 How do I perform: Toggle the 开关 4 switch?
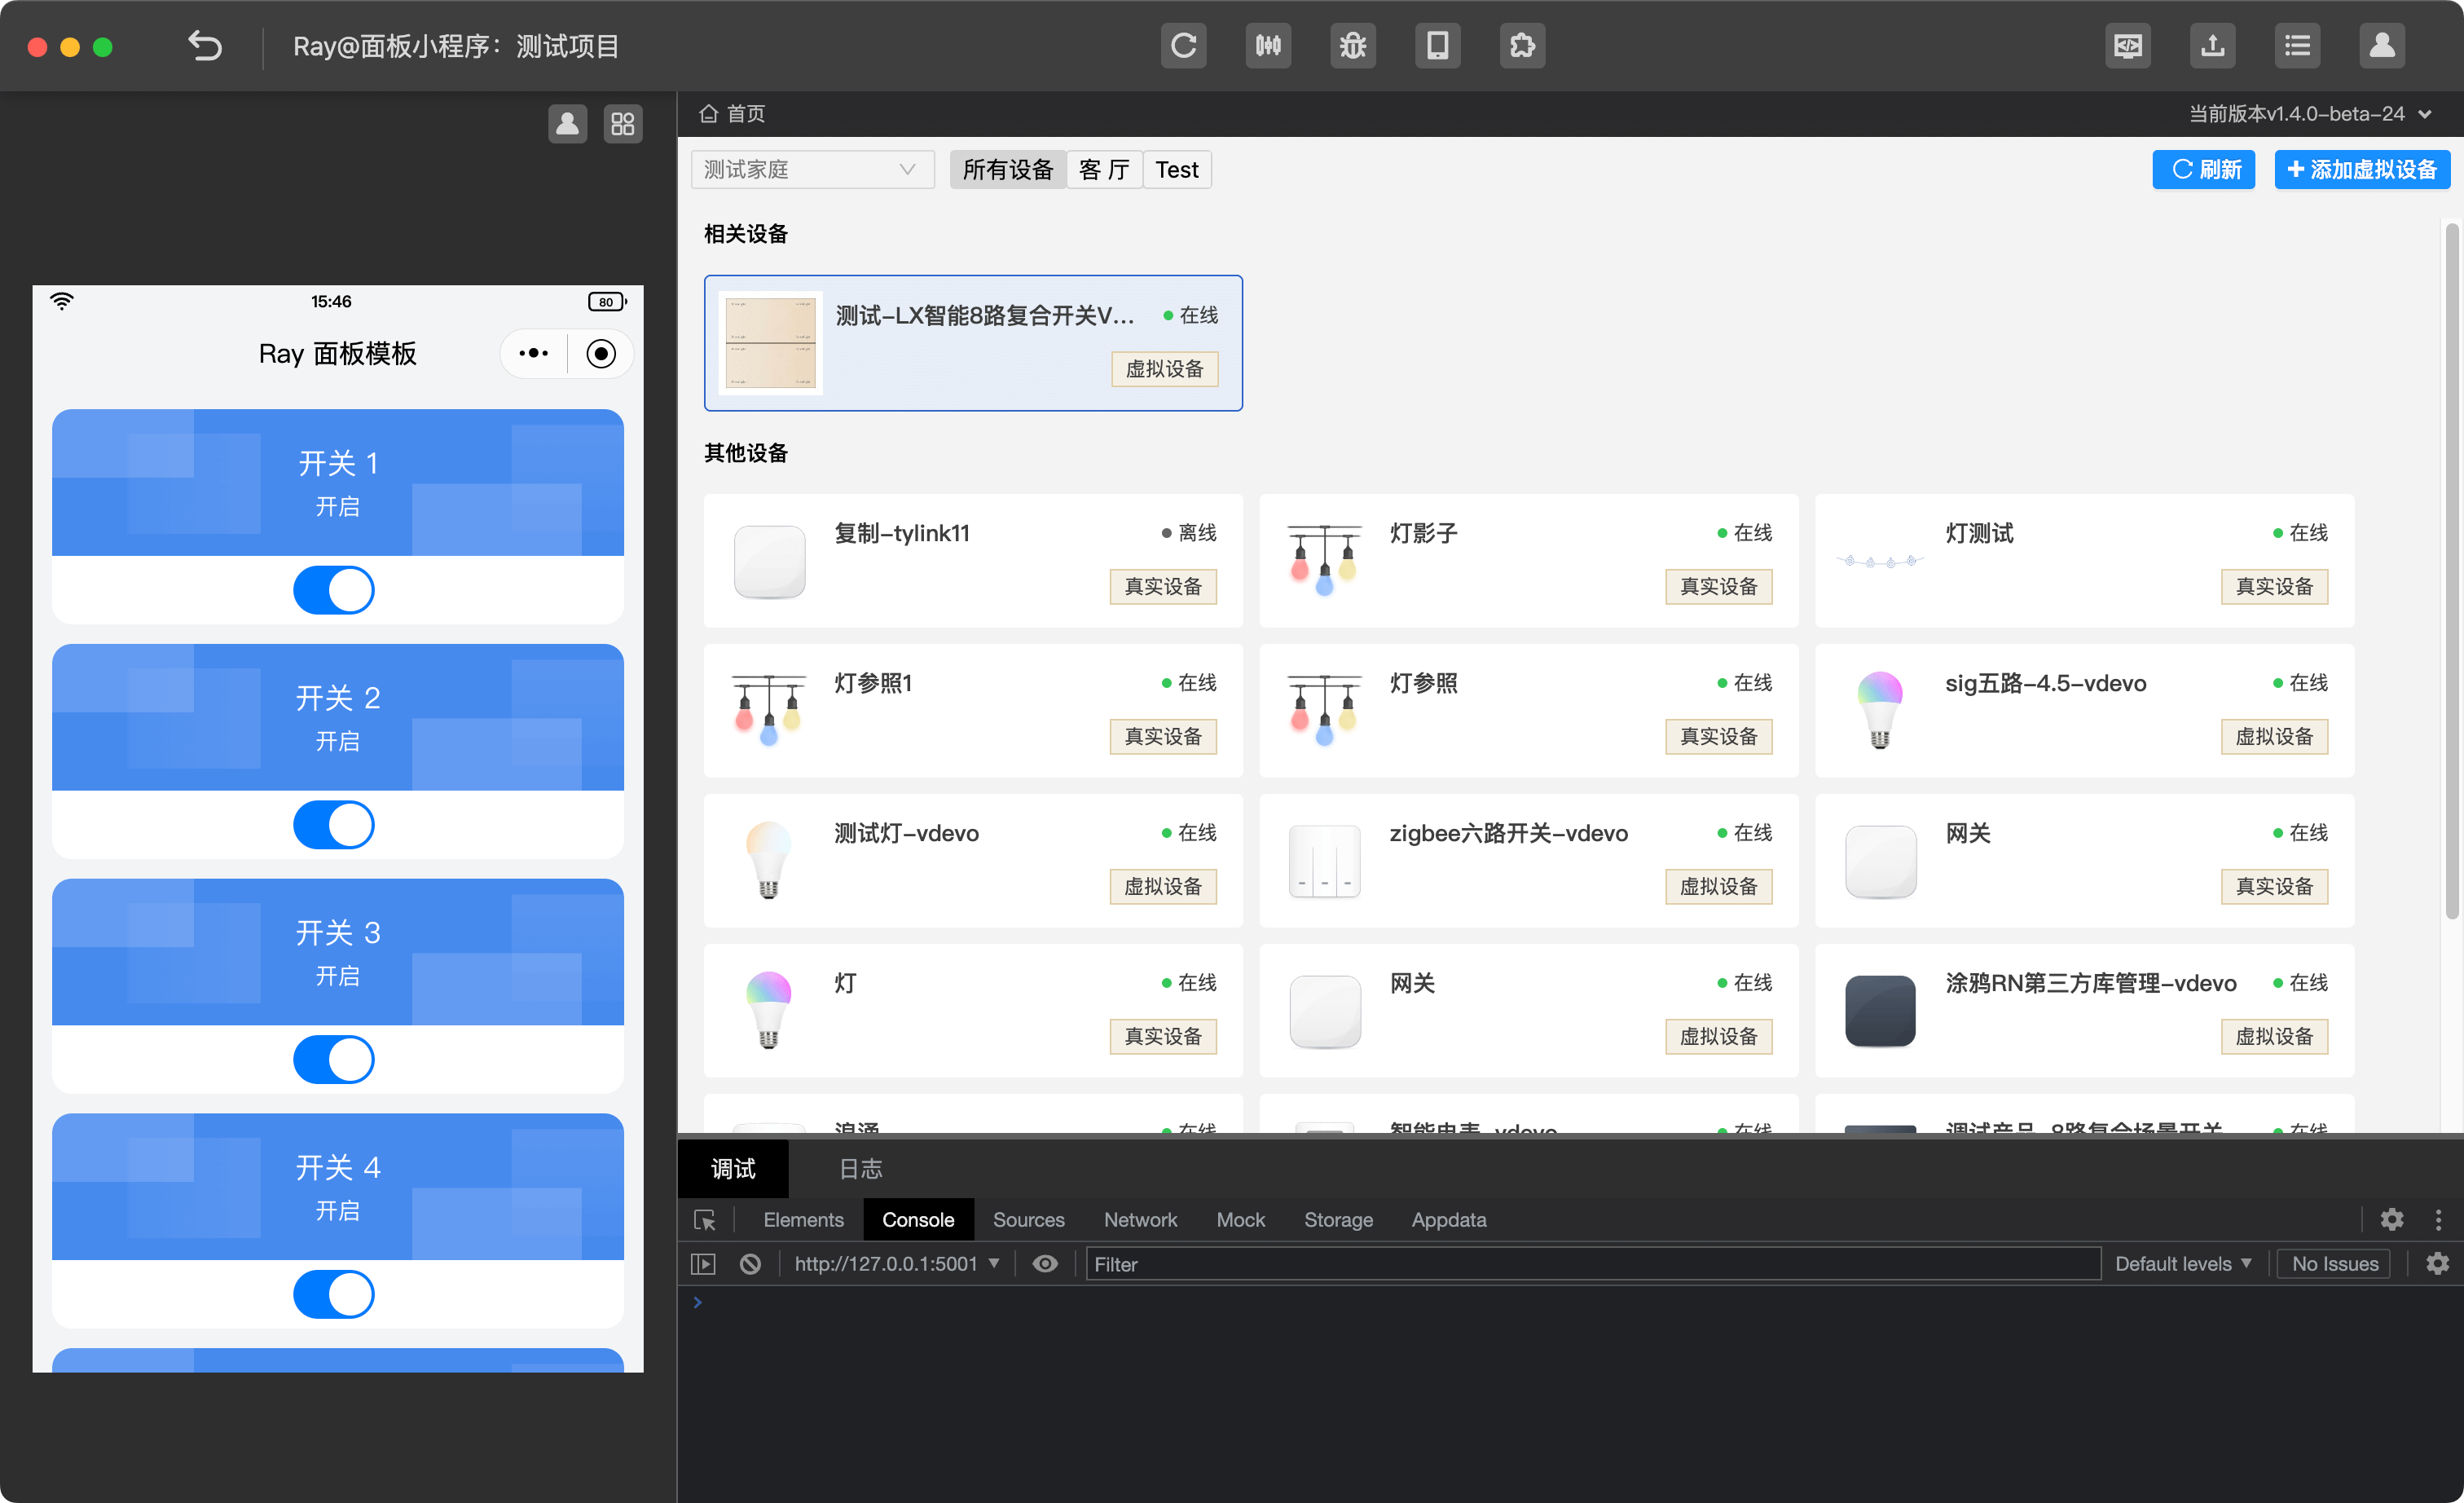334,1294
